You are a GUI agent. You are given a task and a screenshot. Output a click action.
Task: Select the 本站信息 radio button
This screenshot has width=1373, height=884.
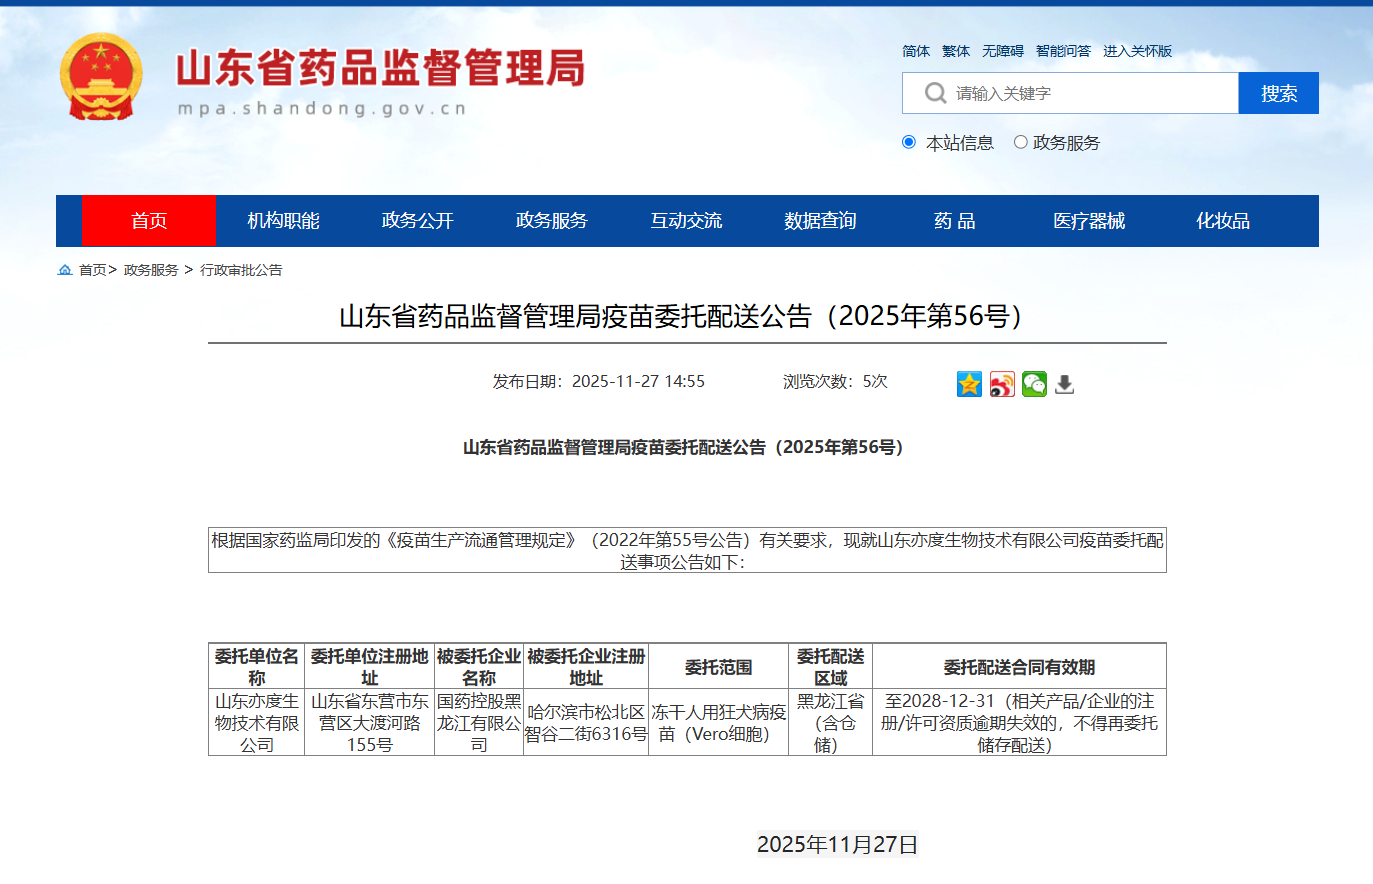click(x=910, y=142)
